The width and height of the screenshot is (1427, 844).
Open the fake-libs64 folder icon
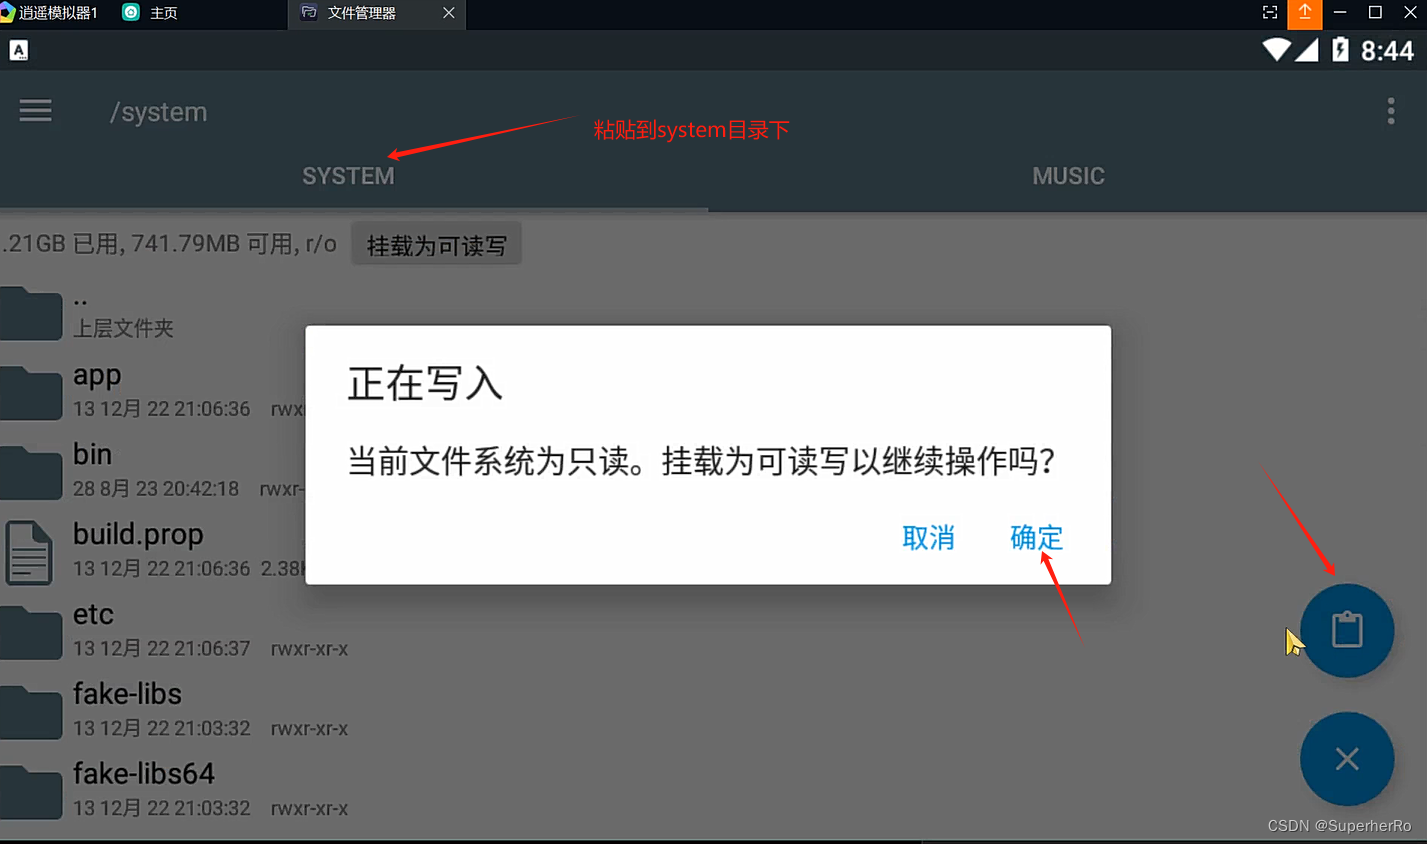click(31, 792)
